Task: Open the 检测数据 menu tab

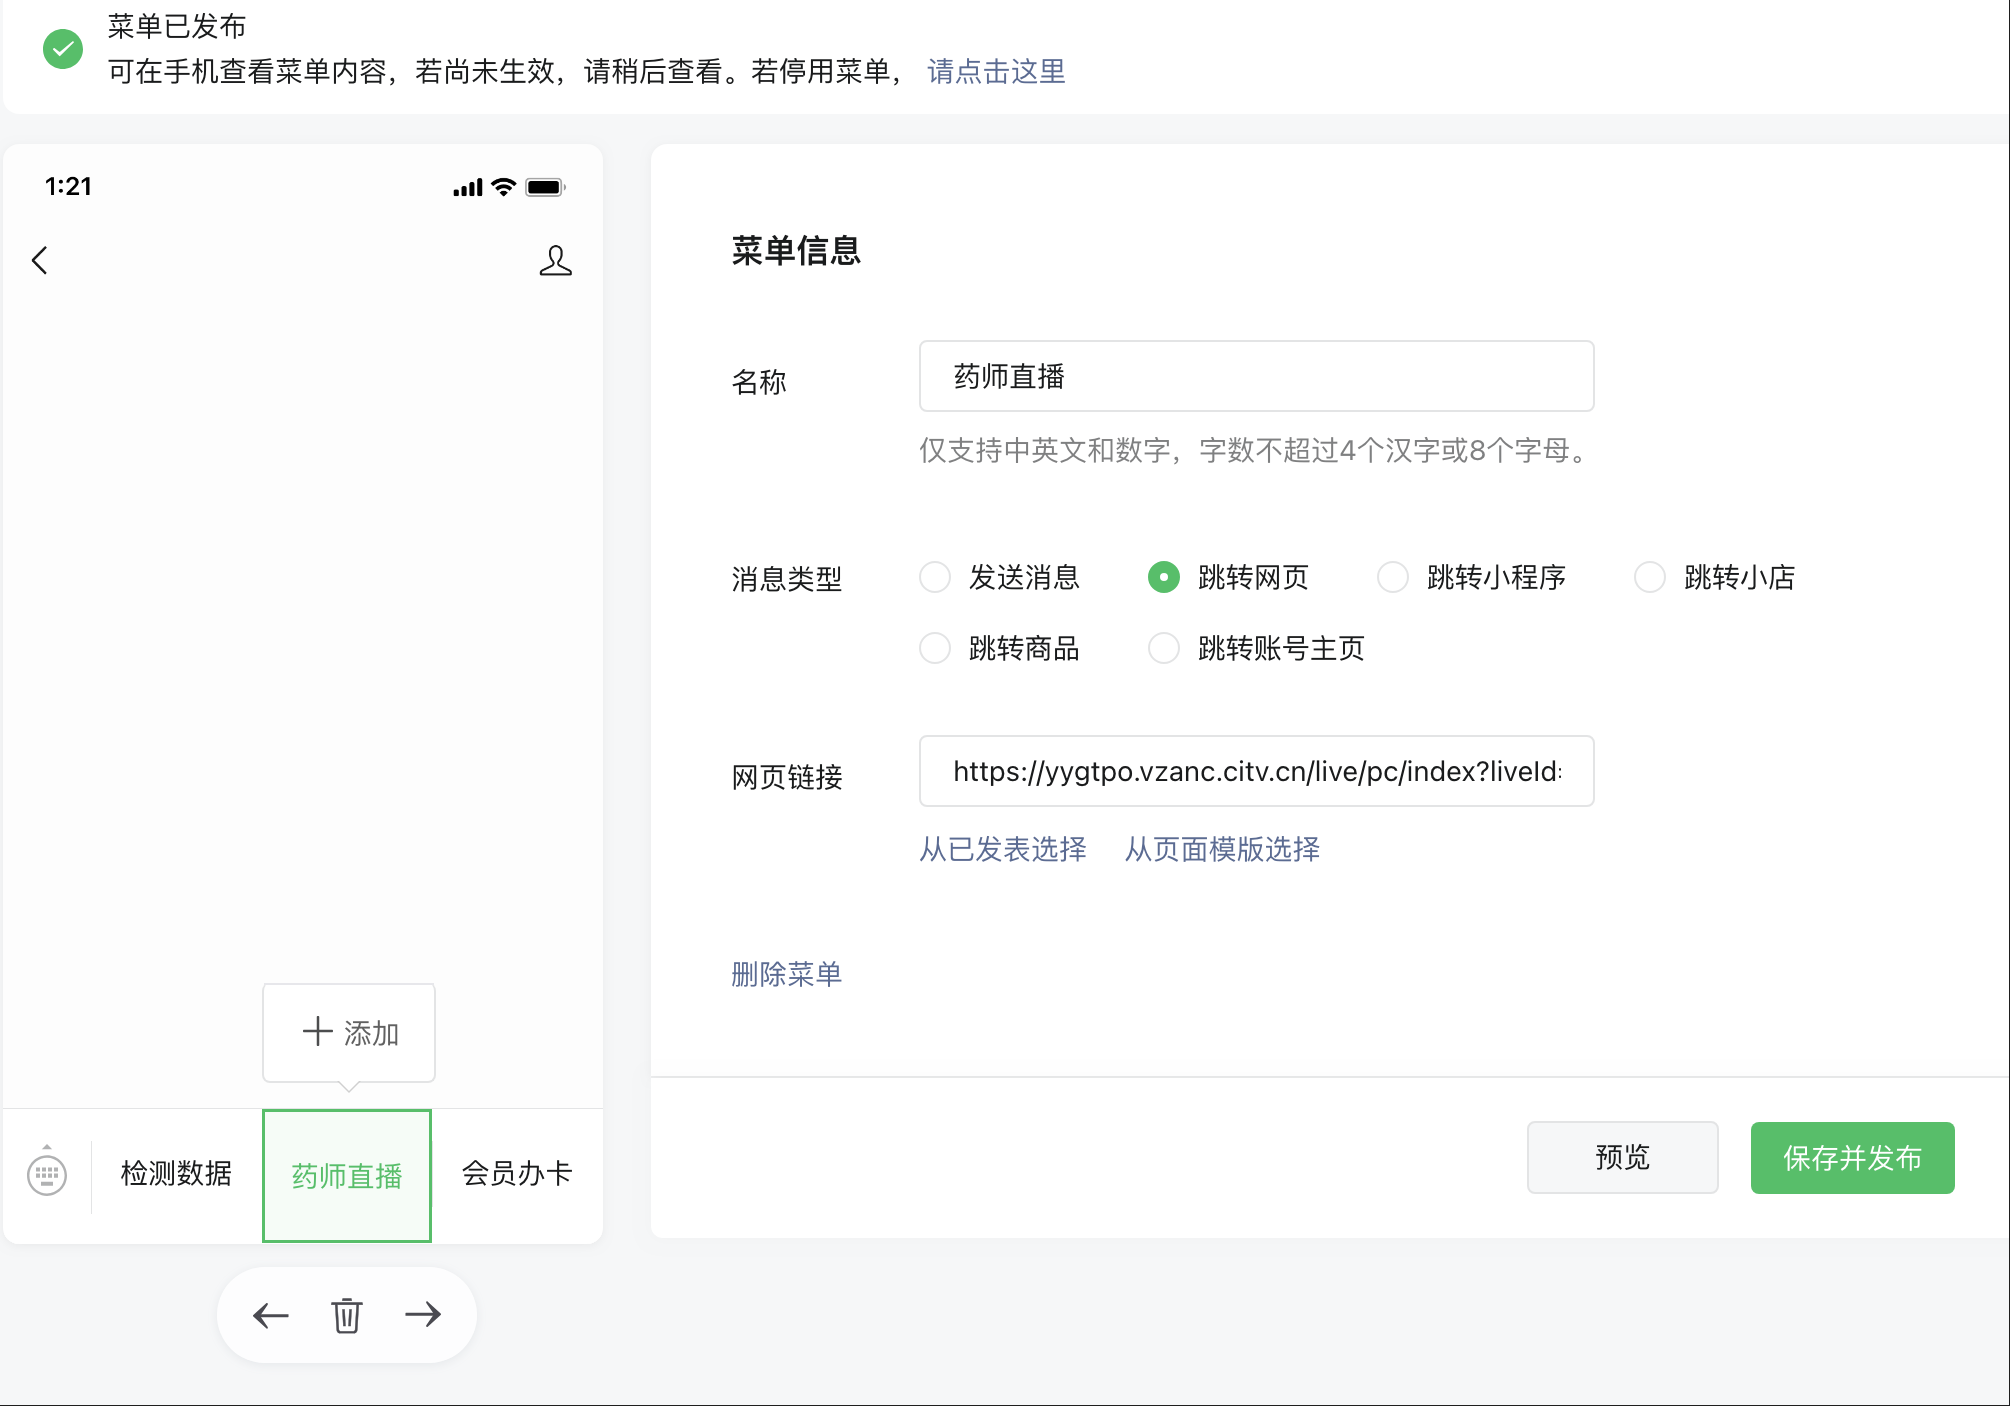Action: [x=176, y=1173]
